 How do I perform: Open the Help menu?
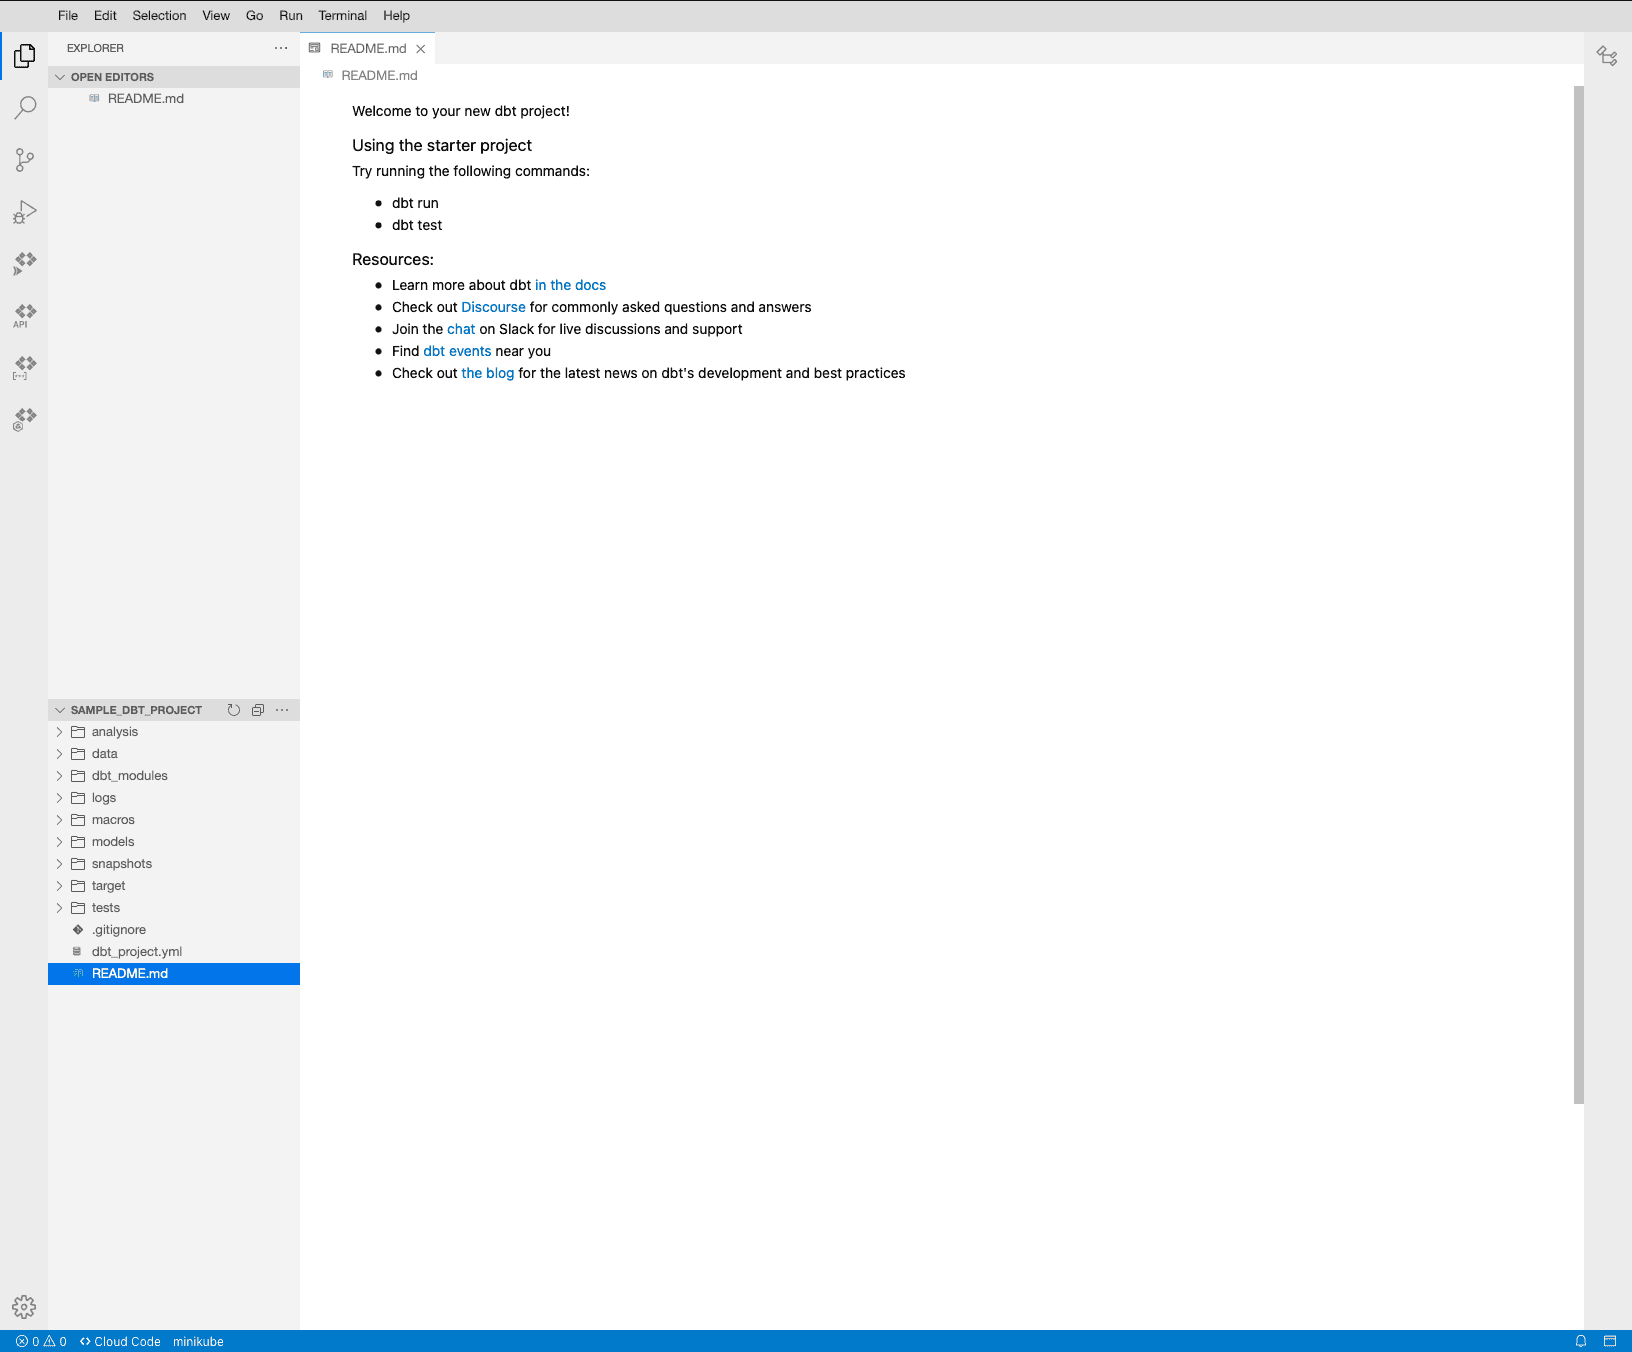coord(397,16)
